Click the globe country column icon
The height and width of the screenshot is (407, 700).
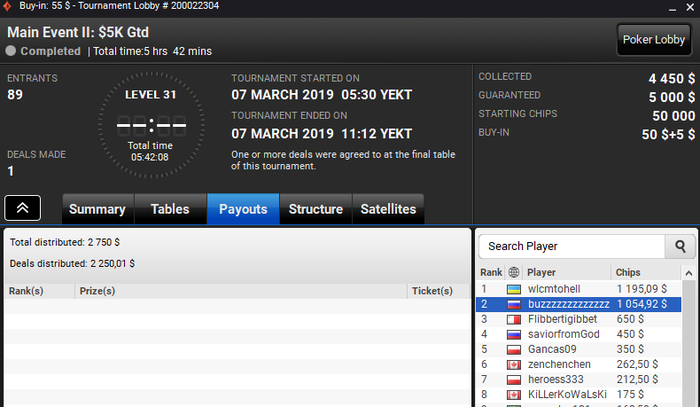point(514,272)
